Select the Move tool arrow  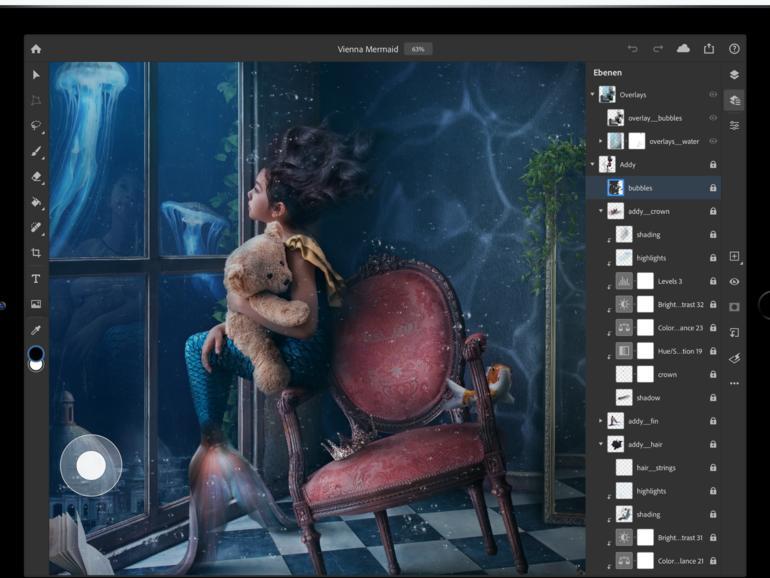click(x=36, y=75)
